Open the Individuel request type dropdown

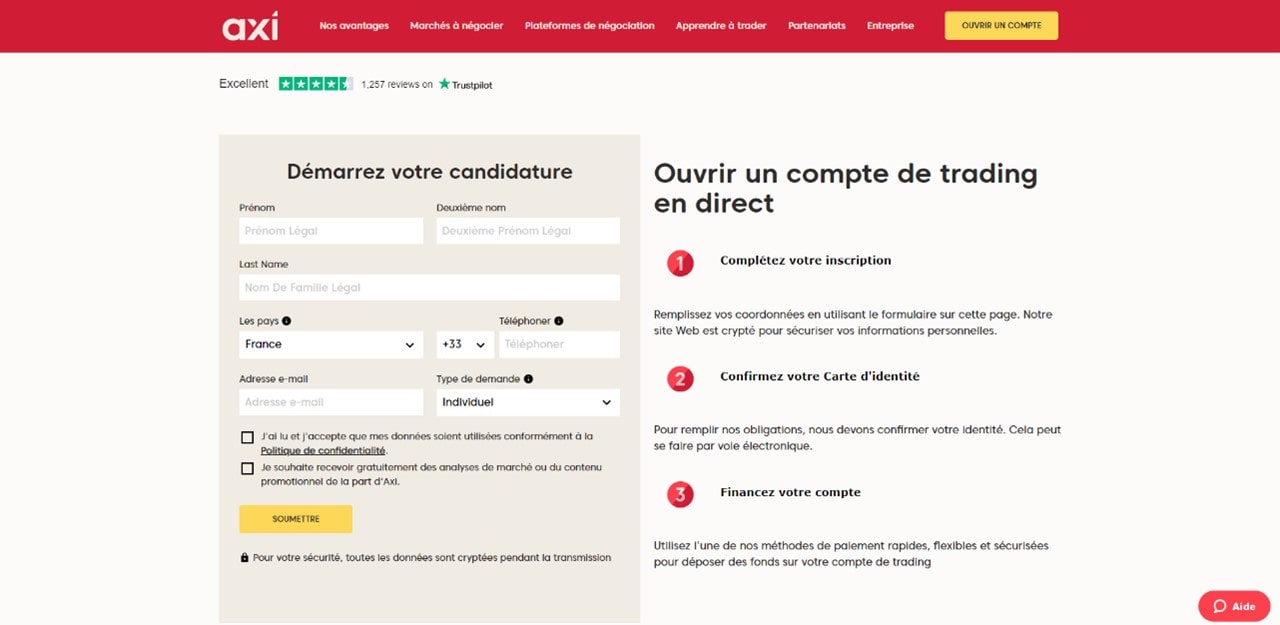[528, 403]
